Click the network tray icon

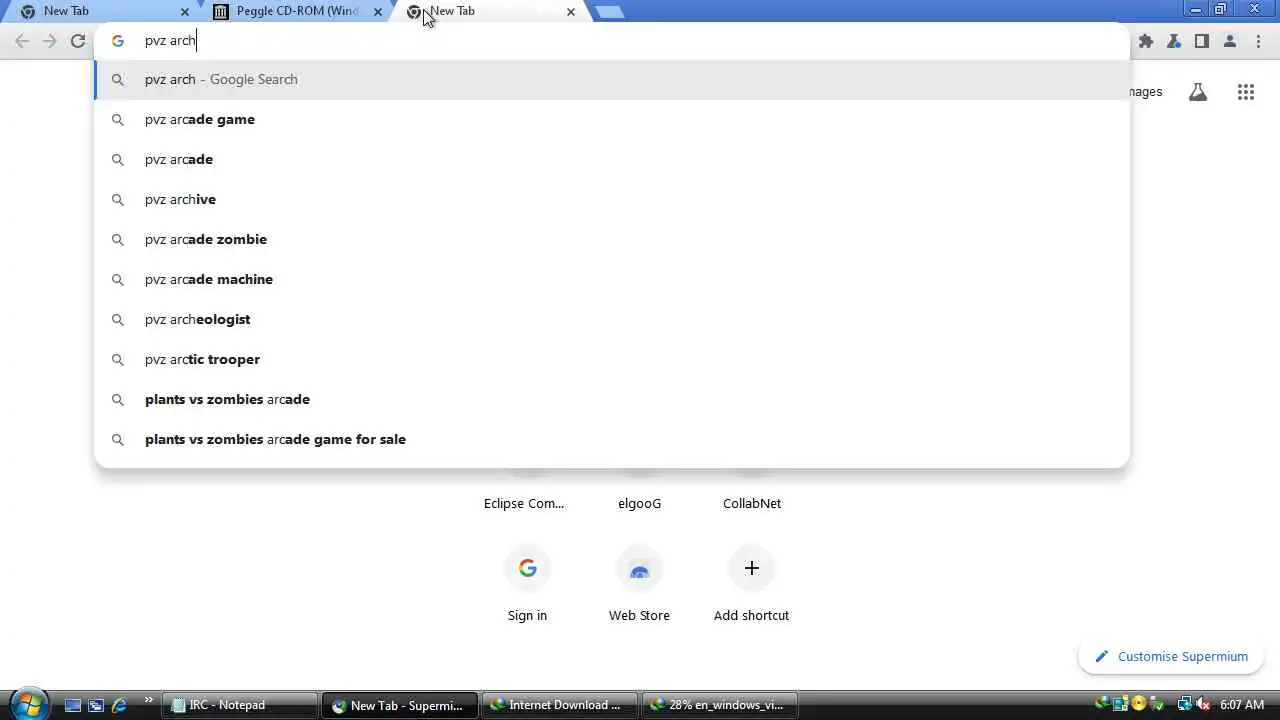[1184, 705]
